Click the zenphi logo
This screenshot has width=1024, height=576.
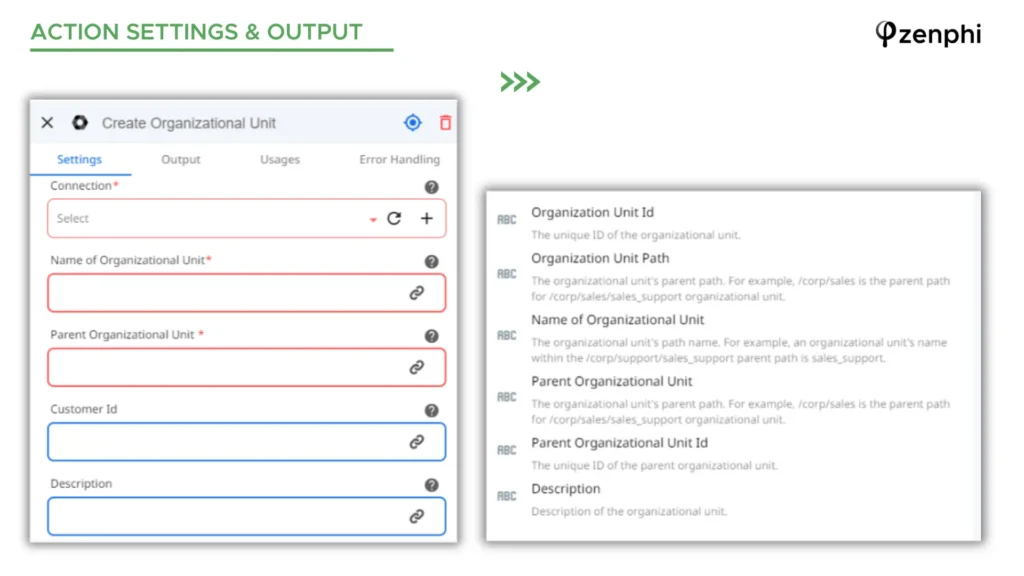928,34
